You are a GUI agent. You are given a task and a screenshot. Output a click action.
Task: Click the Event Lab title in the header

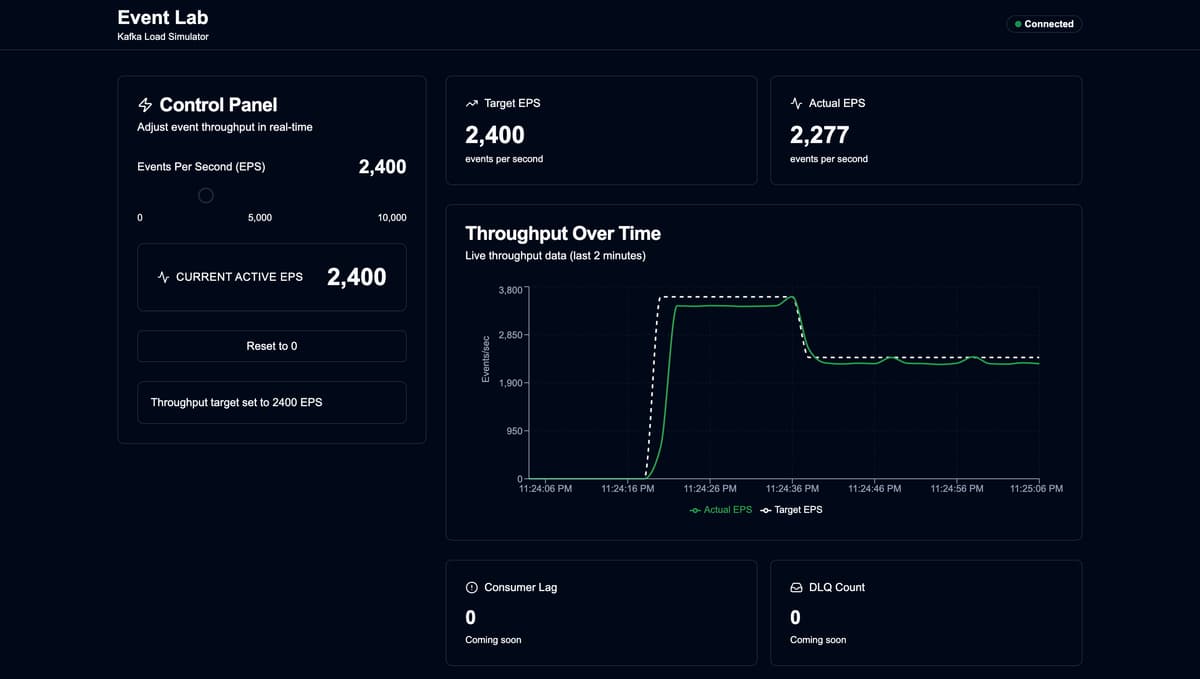[163, 17]
